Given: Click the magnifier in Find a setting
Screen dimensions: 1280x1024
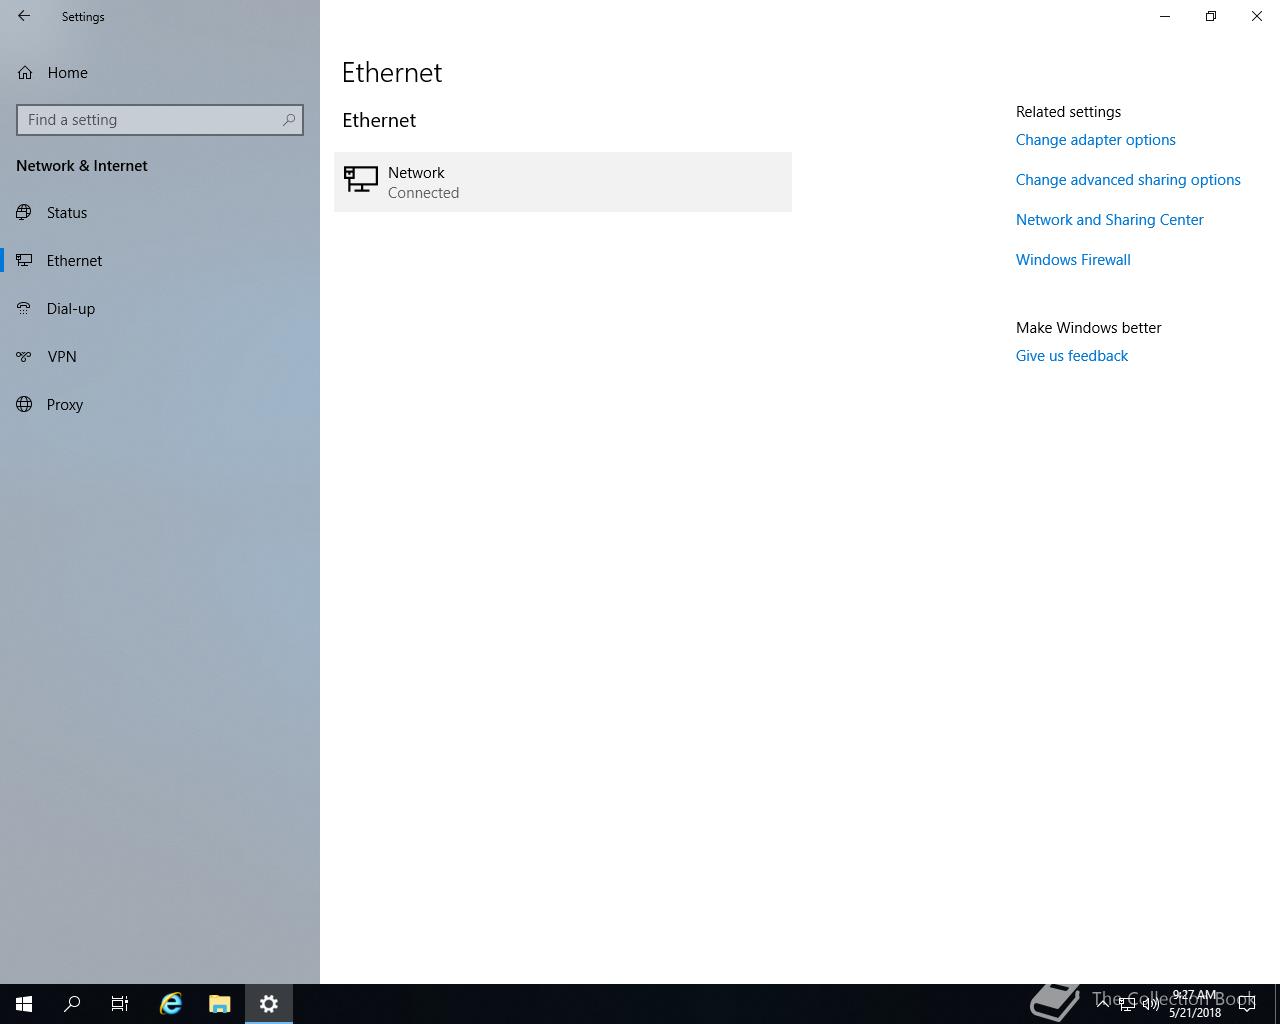Looking at the screenshot, I should tap(289, 120).
